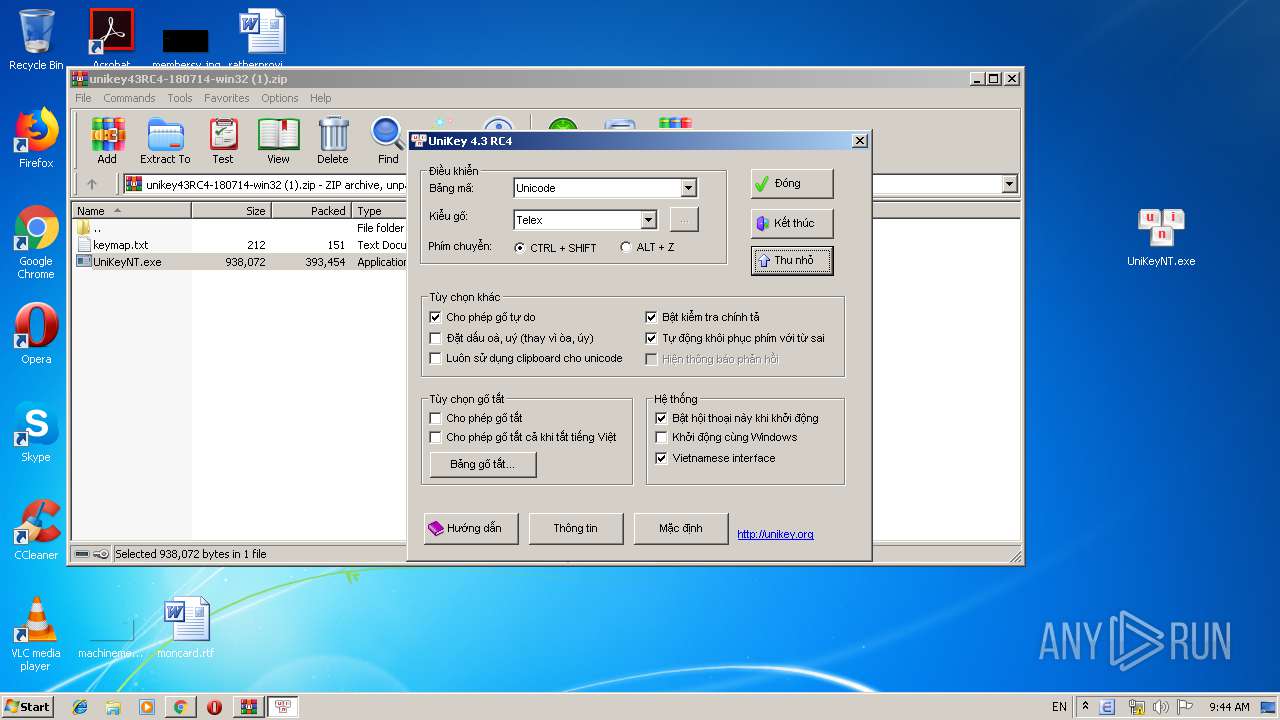Select the moncard.rtf desktop file
Image resolution: width=1280 pixels, height=720 pixels.
point(186,628)
